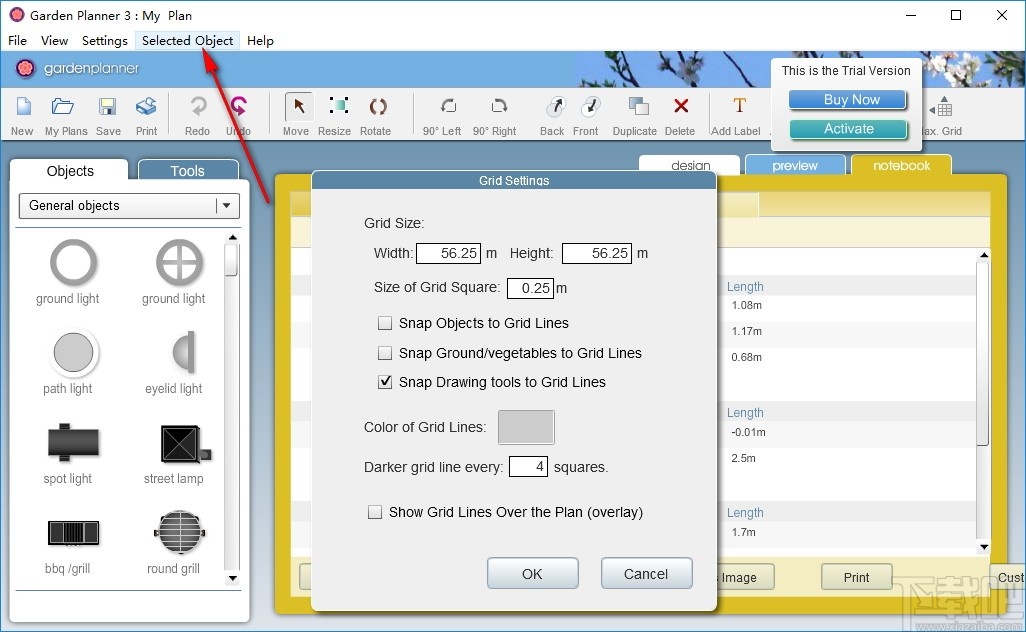Check Show Grid Lines Over the Plan
Viewport: 1026px width, 632px height.
375,512
